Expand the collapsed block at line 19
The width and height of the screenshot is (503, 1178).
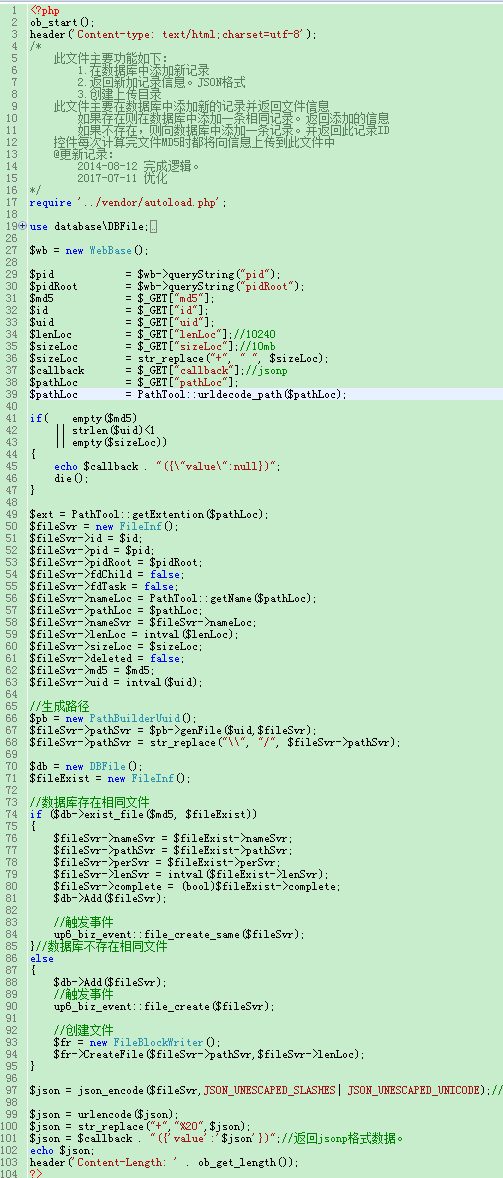23,226
